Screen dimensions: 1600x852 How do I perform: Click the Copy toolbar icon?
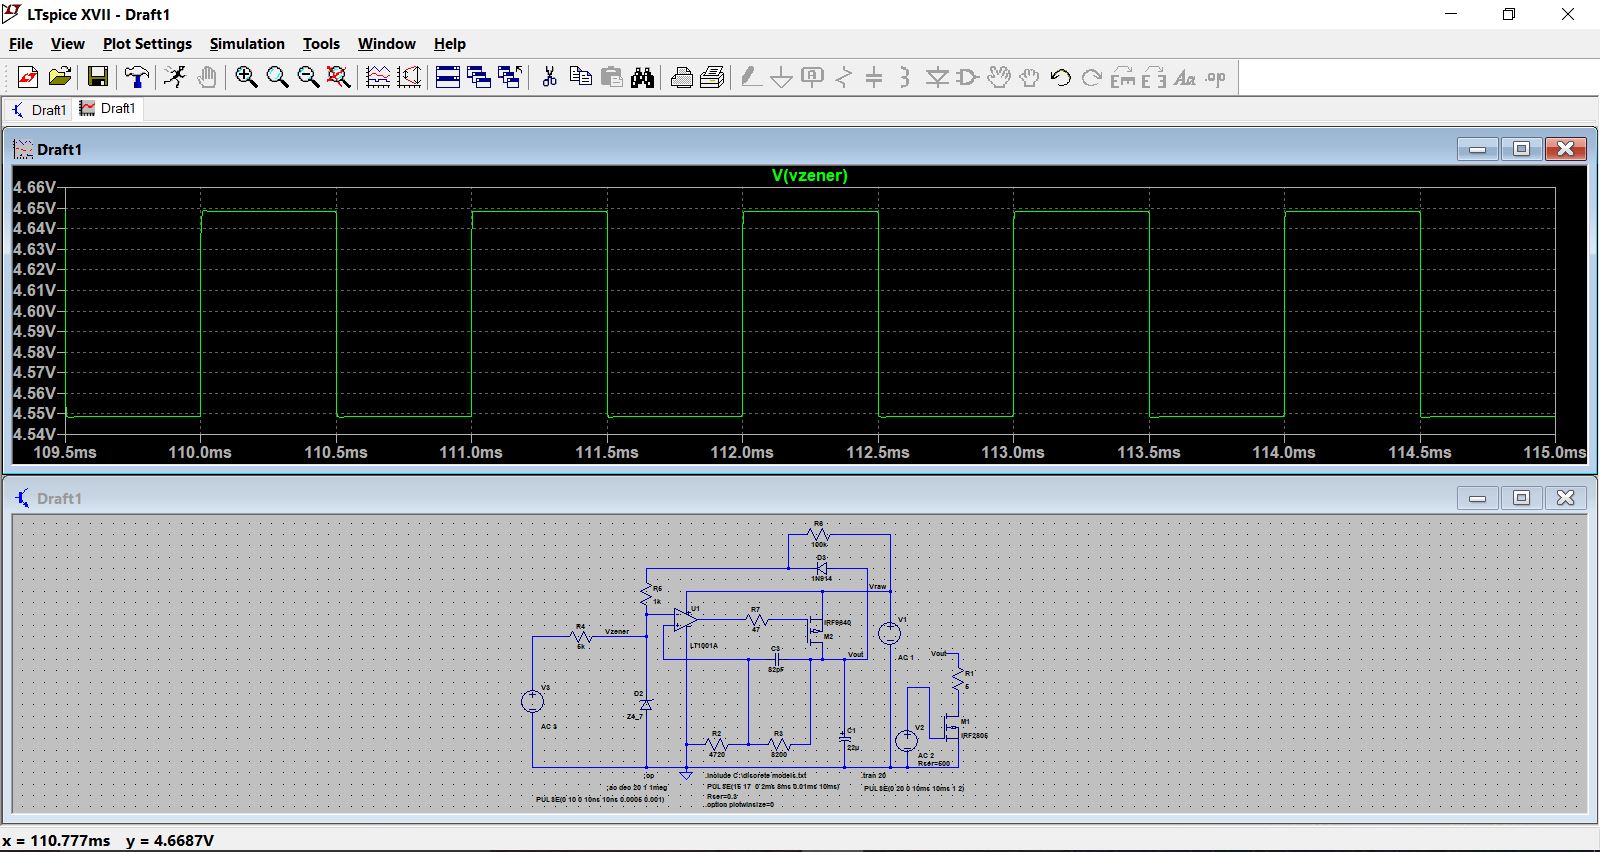coord(580,77)
